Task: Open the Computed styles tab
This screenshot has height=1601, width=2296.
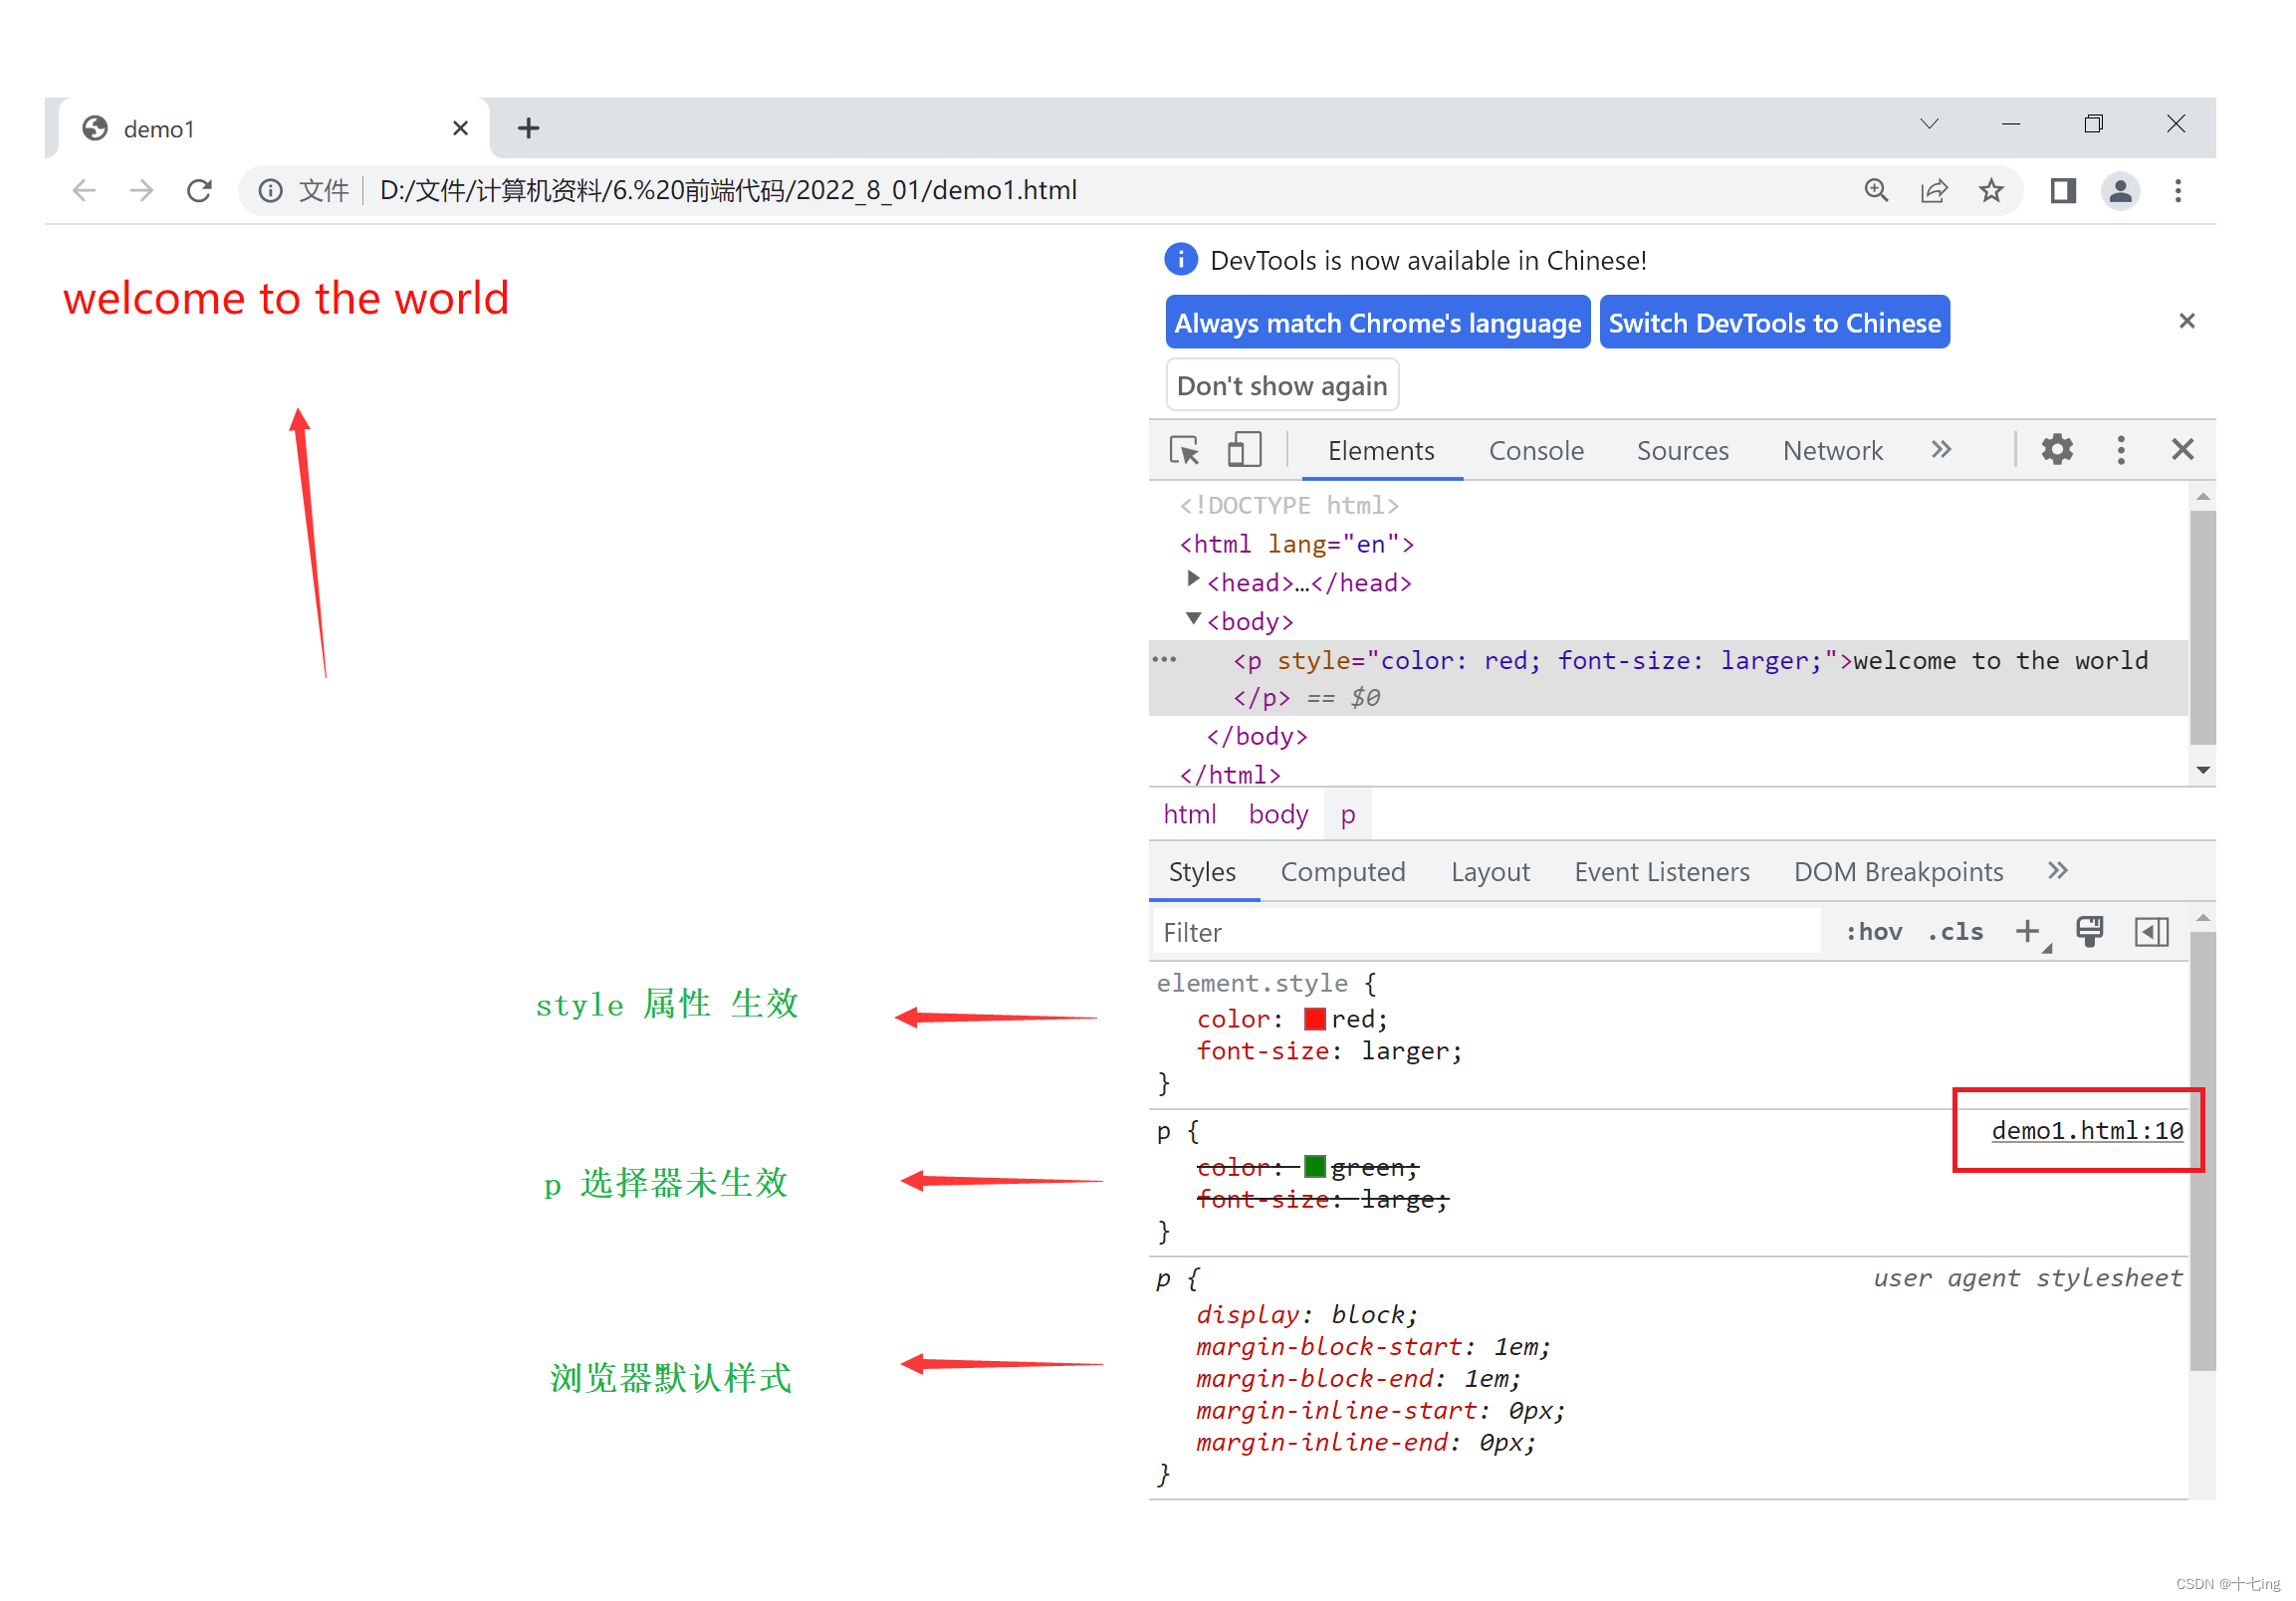Action: 1342,872
